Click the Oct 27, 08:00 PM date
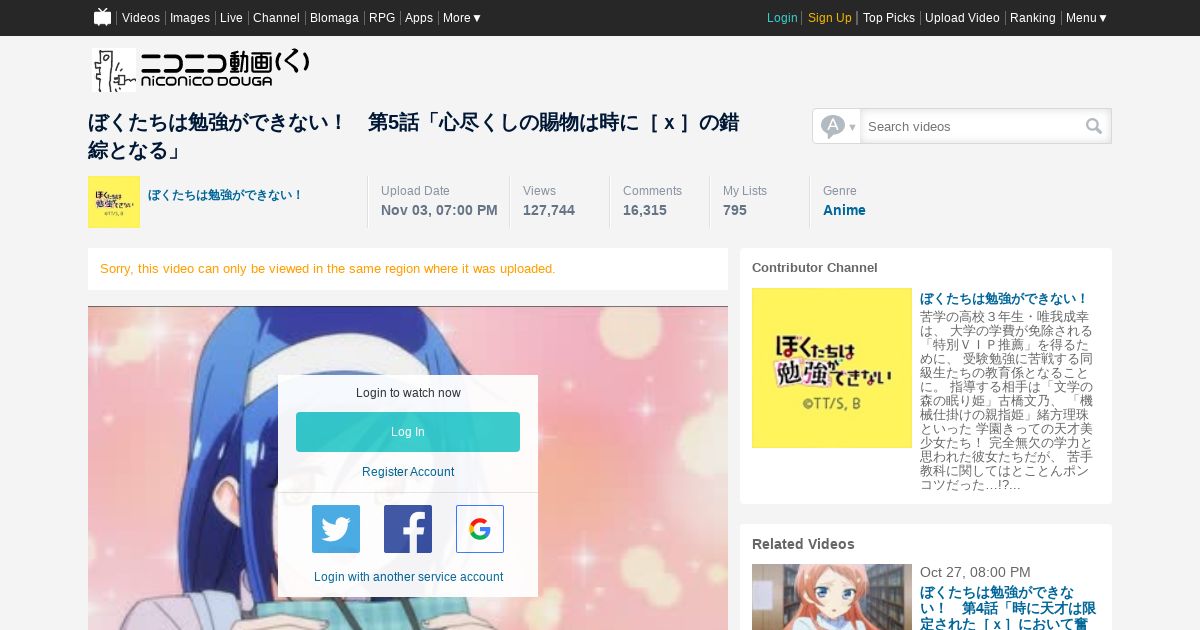 click(975, 572)
